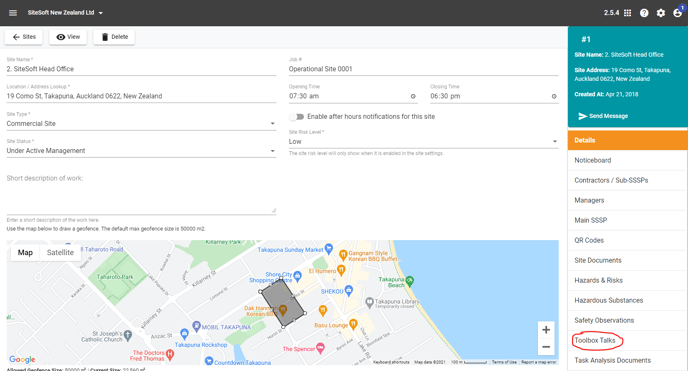This screenshot has height=371, width=688.
Task: Open the QR Codes section
Action: tap(627, 240)
